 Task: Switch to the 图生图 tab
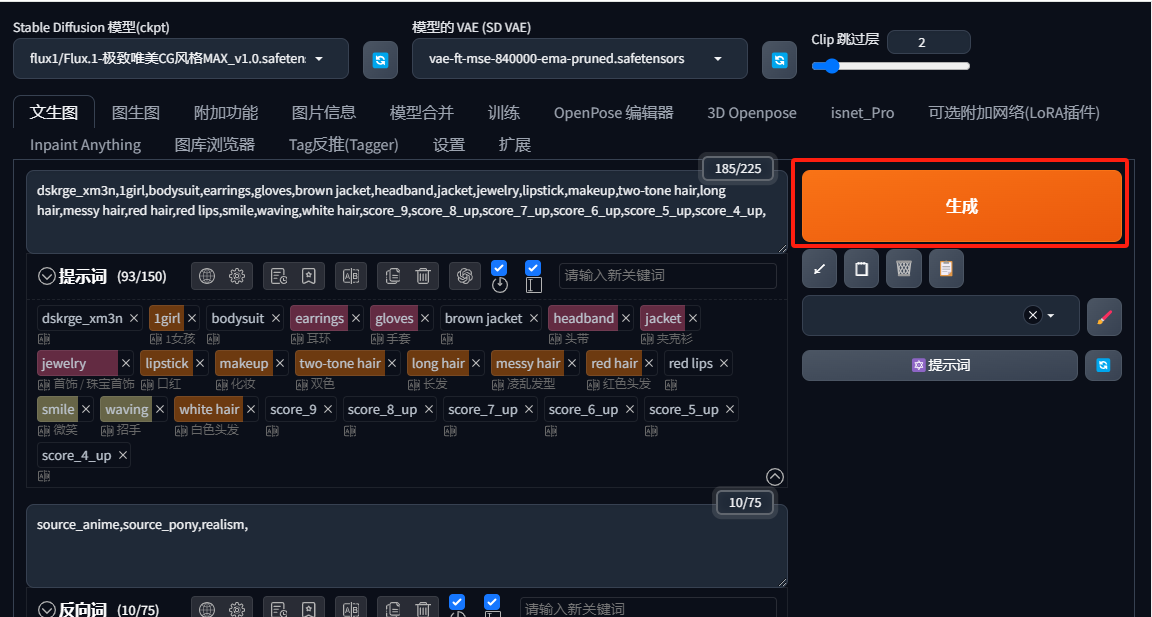point(136,112)
